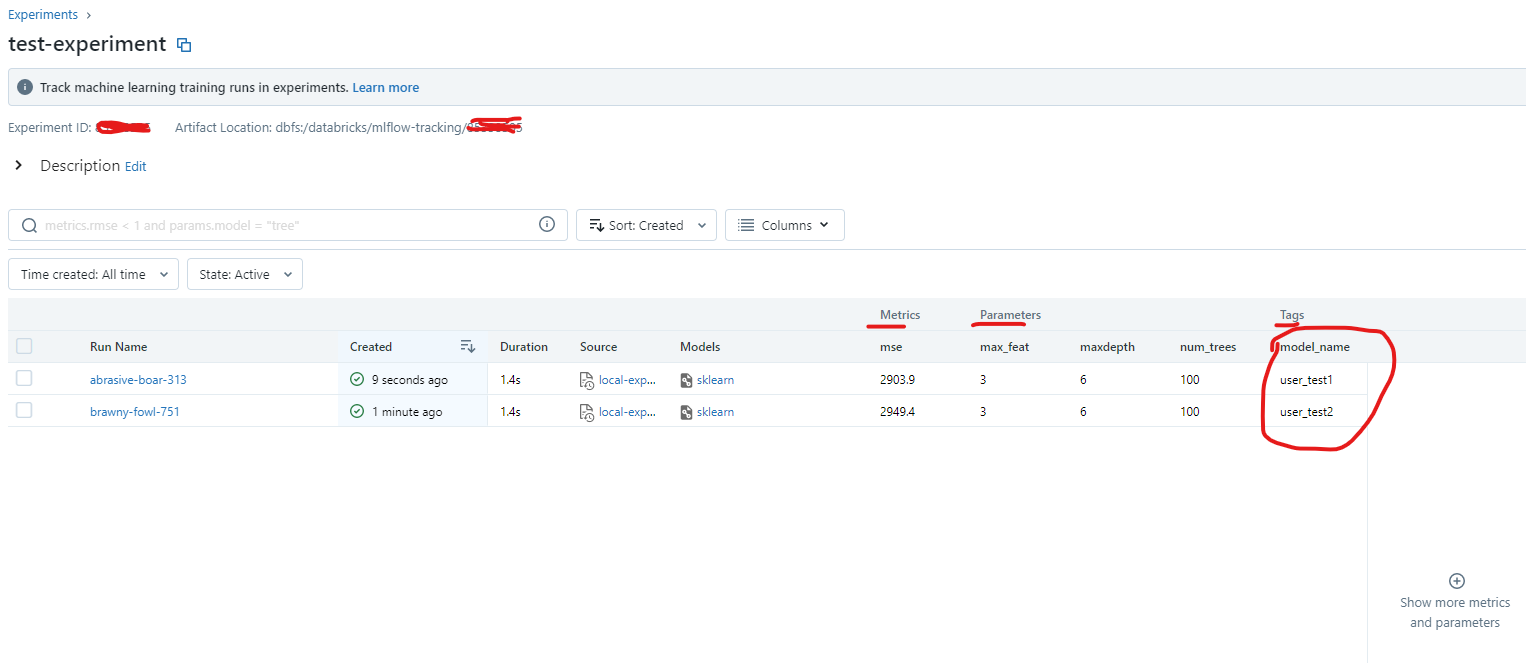The height and width of the screenshot is (663, 1526).
Task: Expand the Description section chevron
Action: [x=18, y=165]
